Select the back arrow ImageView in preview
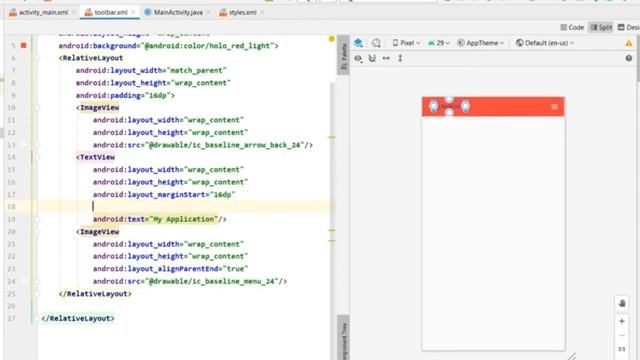Image resolution: width=640 pixels, height=360 pixels. tap(433, 106)
